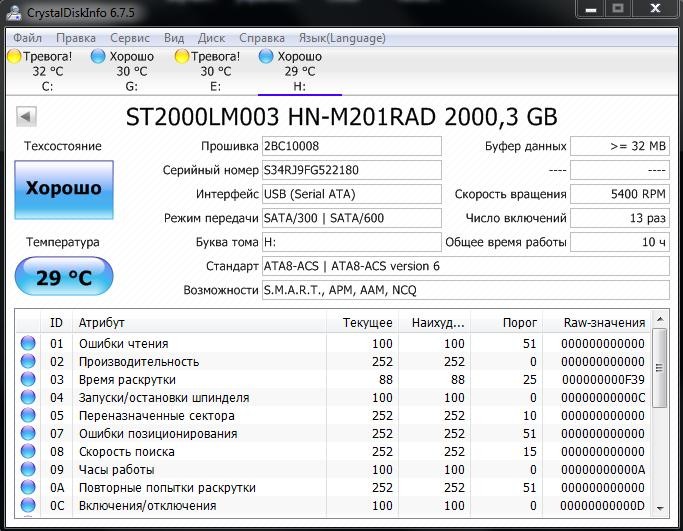This screenshot has height=531, width=683.
Task: Select the Производительность attribute row
Action: click(x=333, y=361)
